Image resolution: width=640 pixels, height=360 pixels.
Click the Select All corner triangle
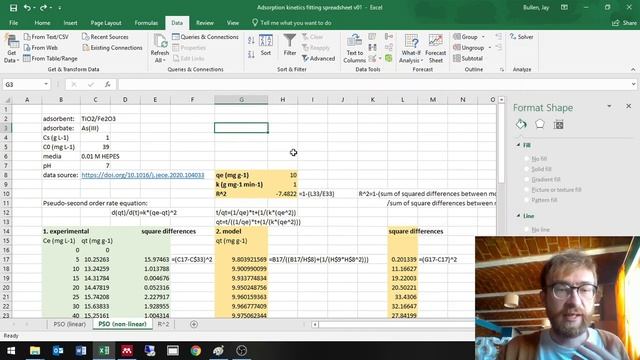pos(7,100)
